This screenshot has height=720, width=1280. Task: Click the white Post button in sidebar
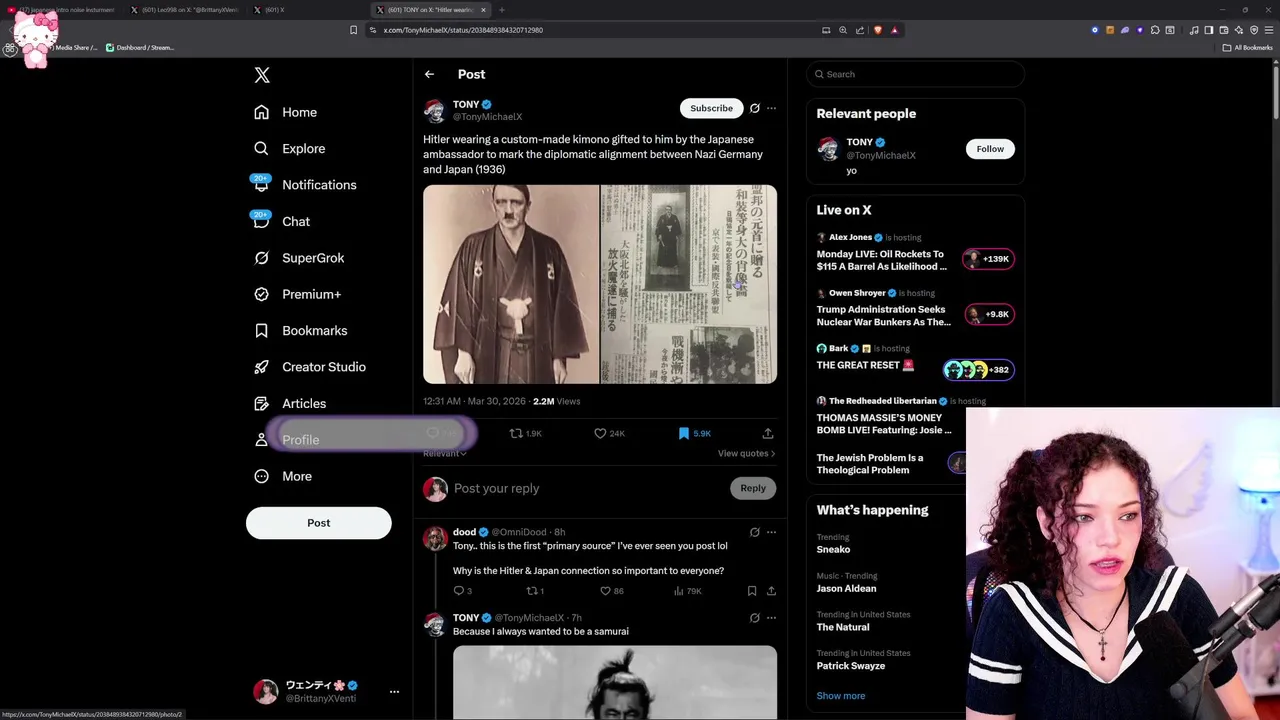[x=319, y=523]
